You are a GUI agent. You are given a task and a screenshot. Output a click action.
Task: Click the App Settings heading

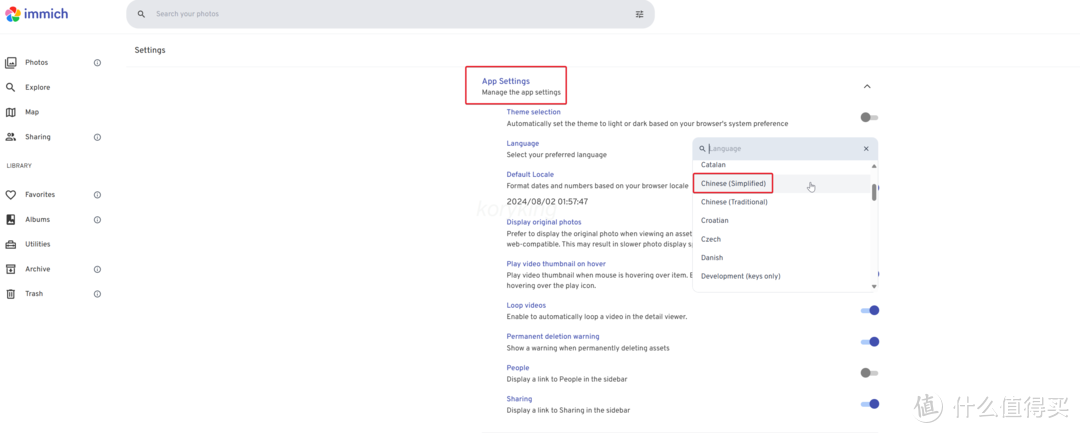[x=506, y=81]
